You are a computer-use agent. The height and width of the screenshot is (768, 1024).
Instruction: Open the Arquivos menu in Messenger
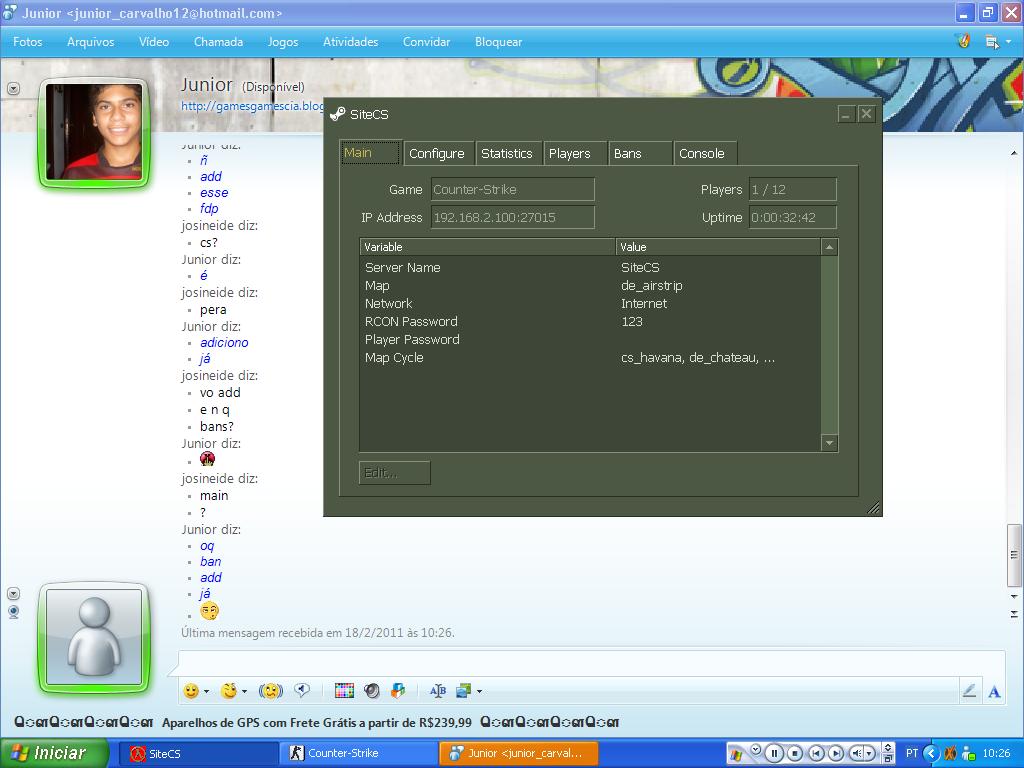point(90,42)
